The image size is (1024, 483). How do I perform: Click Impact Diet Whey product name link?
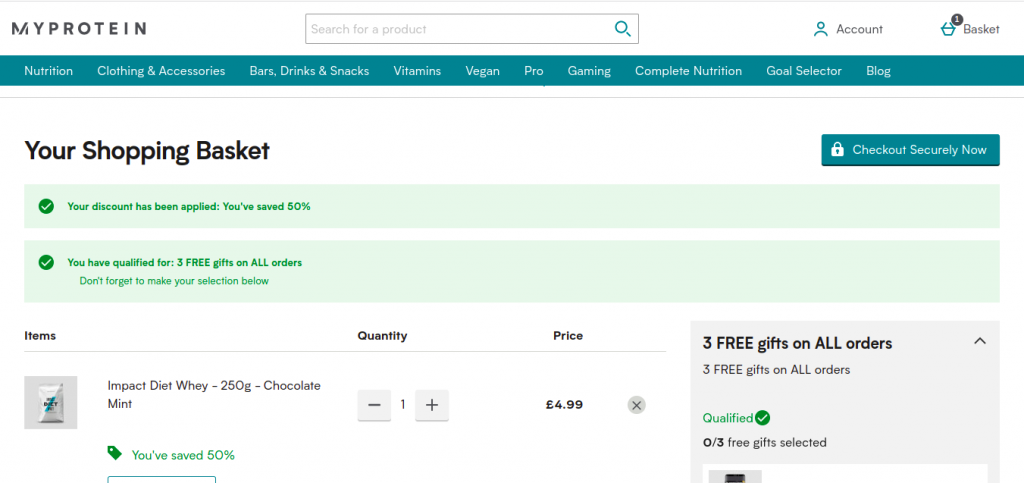point(214,394)
